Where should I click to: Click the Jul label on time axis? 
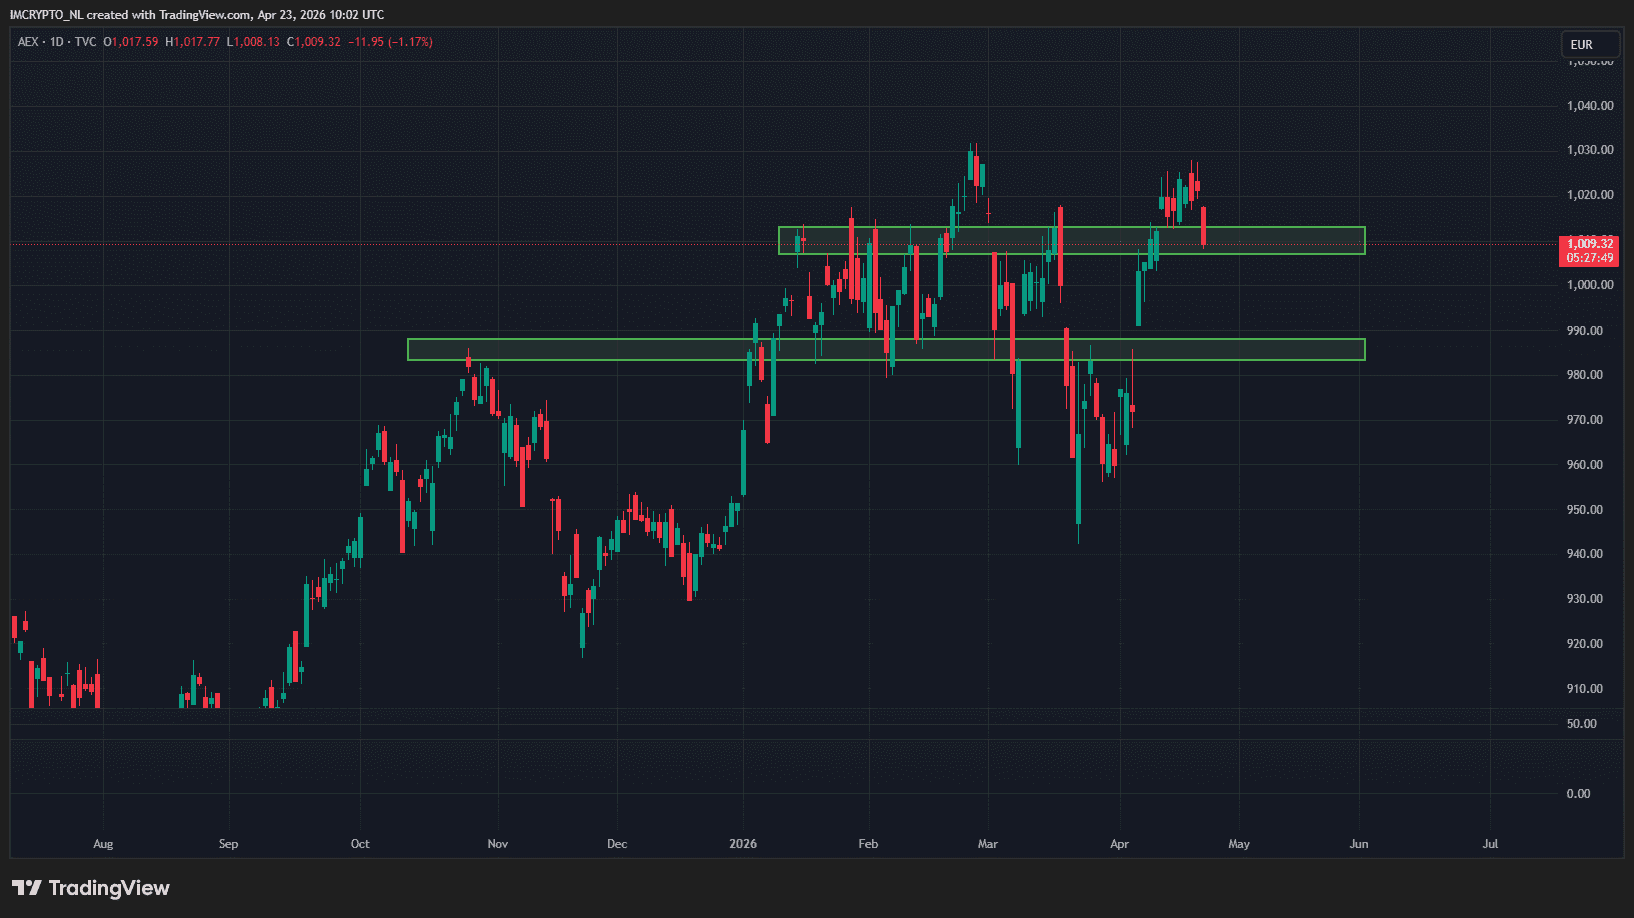pyautogui.click(x=1490, y=844)
